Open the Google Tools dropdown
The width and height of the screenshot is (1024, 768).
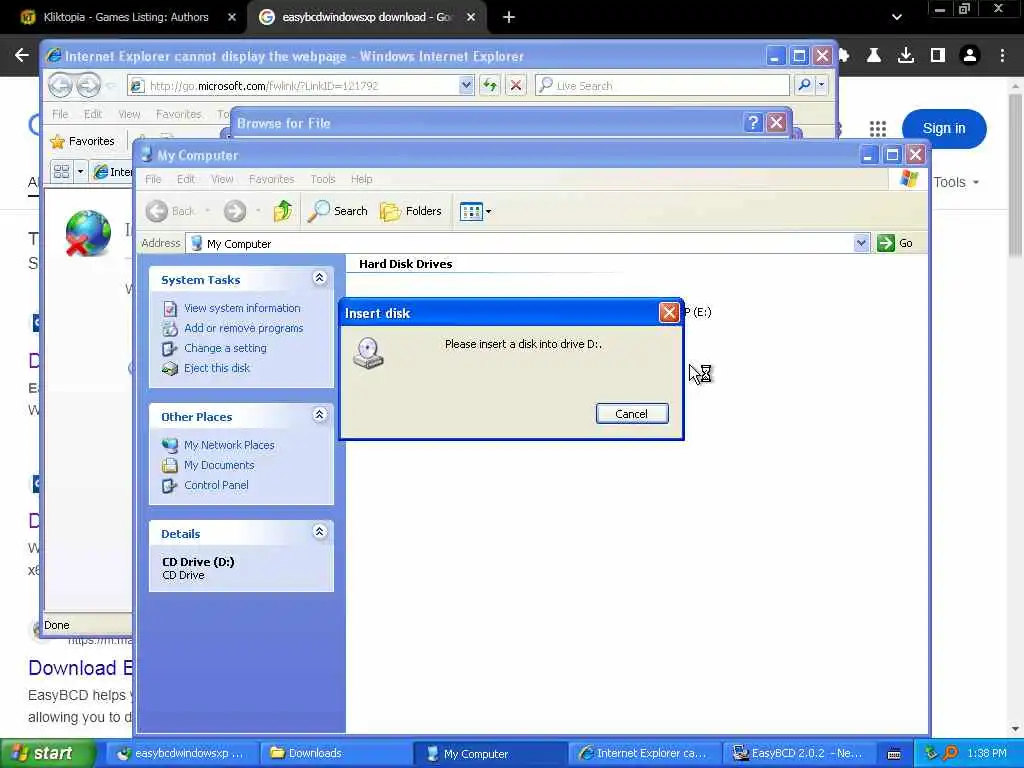[955, 182]
